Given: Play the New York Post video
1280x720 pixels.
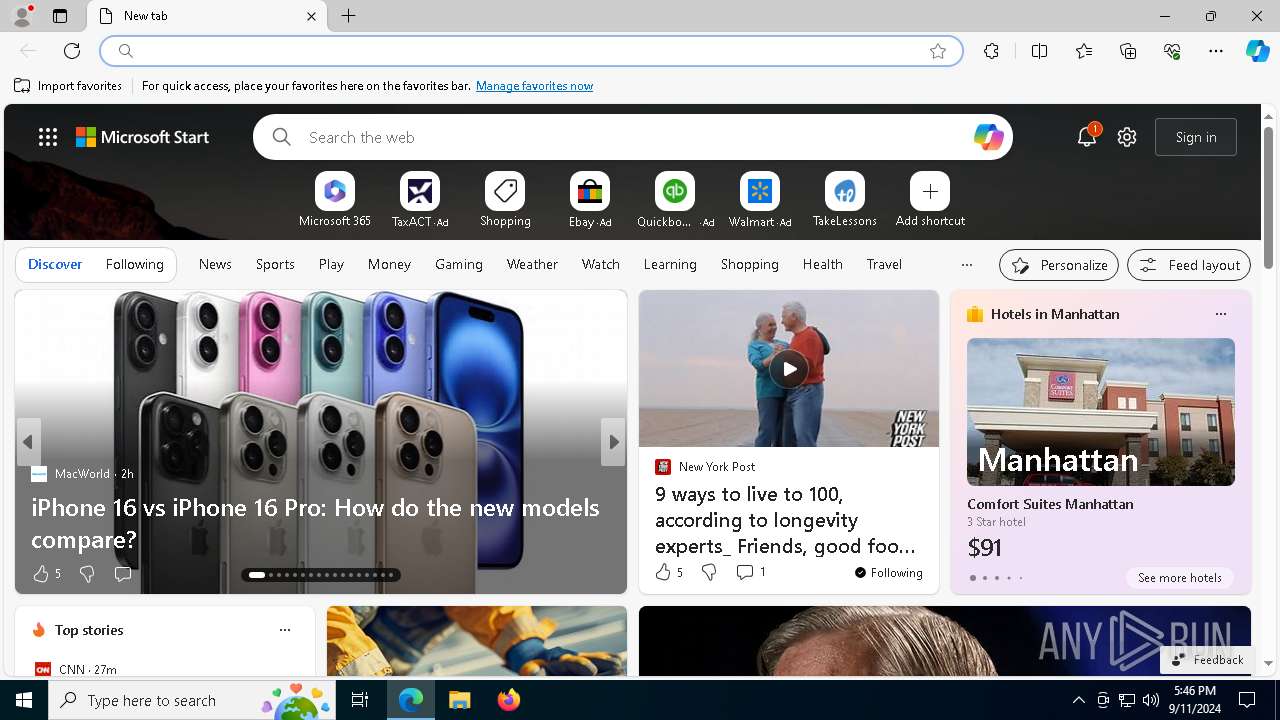Looking at the screenshot, I should (789, 369).
